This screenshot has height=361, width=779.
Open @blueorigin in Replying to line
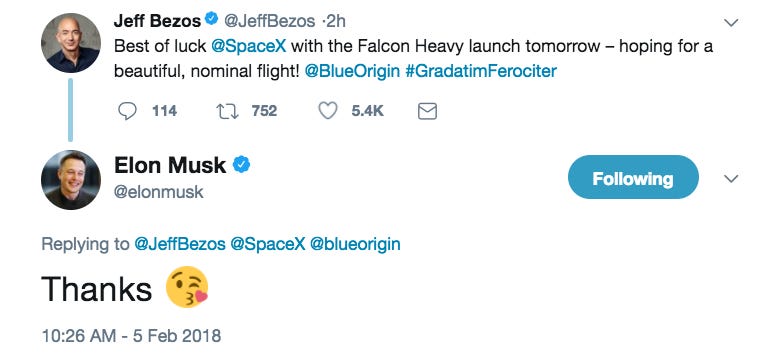[355, 244]
